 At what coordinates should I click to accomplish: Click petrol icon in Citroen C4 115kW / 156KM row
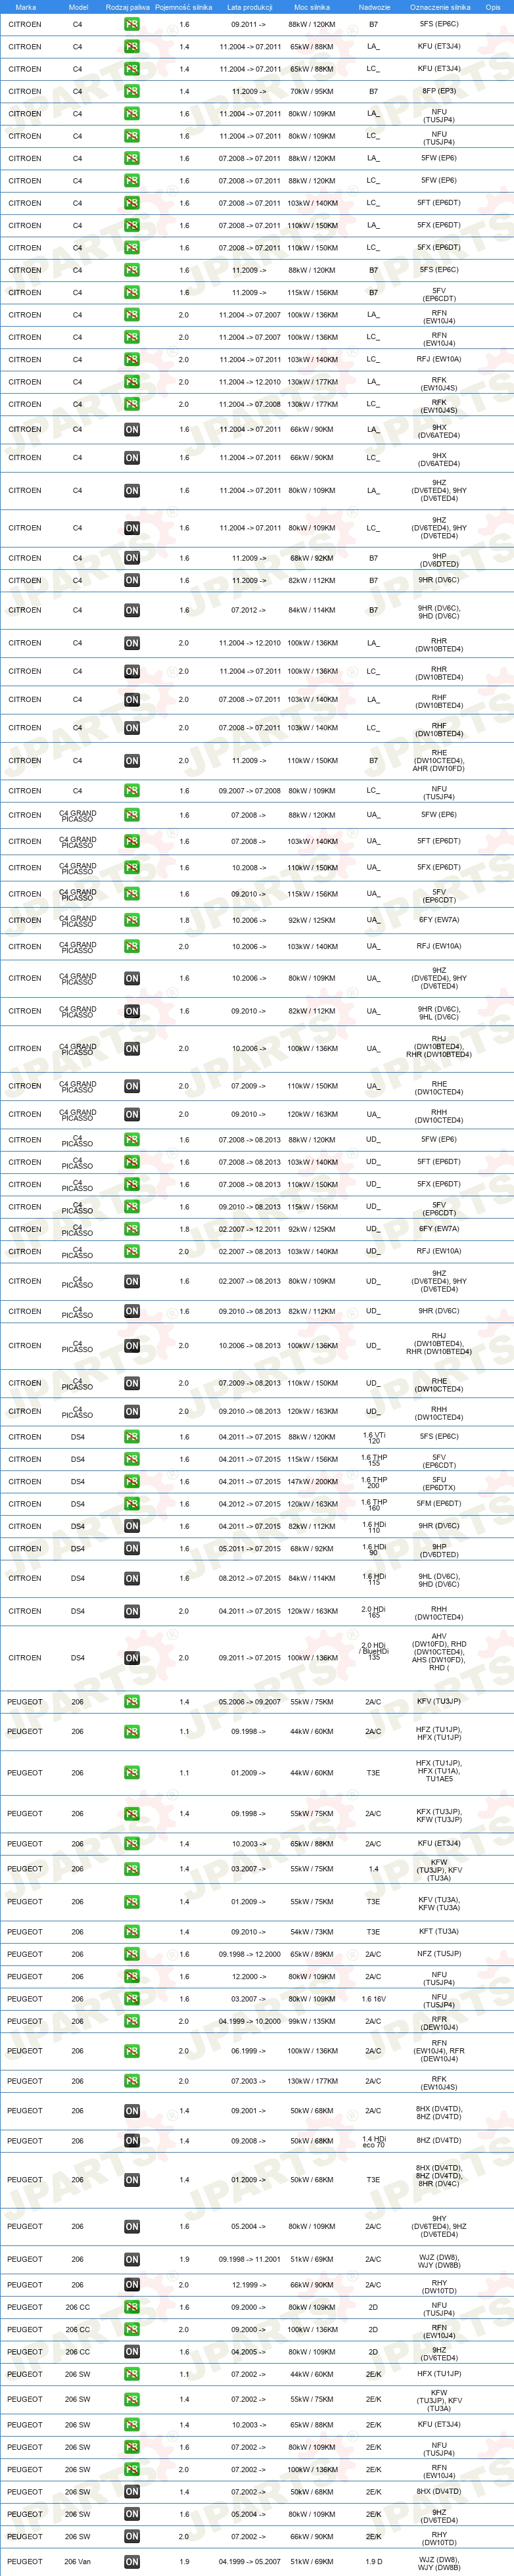point(132,293)
